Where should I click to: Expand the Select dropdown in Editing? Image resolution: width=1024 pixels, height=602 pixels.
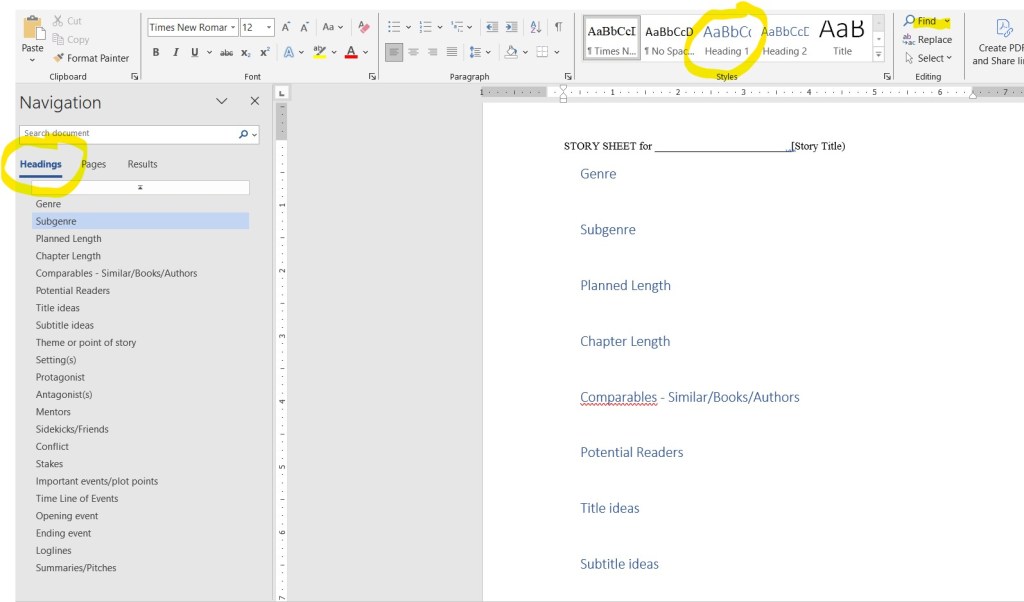(x=929, y=58)
